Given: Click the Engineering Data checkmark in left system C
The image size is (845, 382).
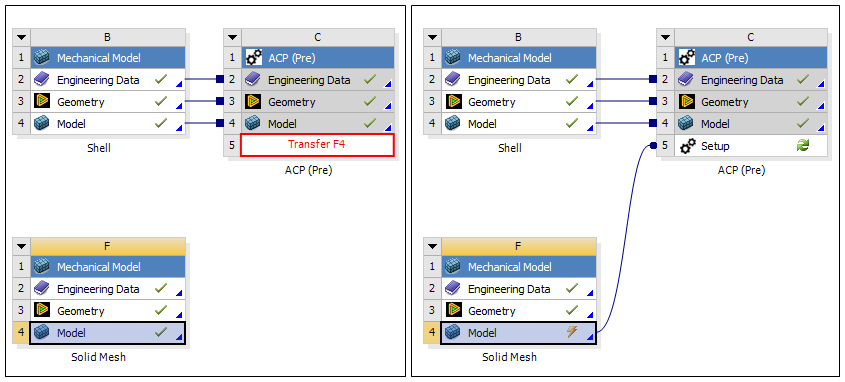Looking at the screenshot, I should (x=369, y=79).
